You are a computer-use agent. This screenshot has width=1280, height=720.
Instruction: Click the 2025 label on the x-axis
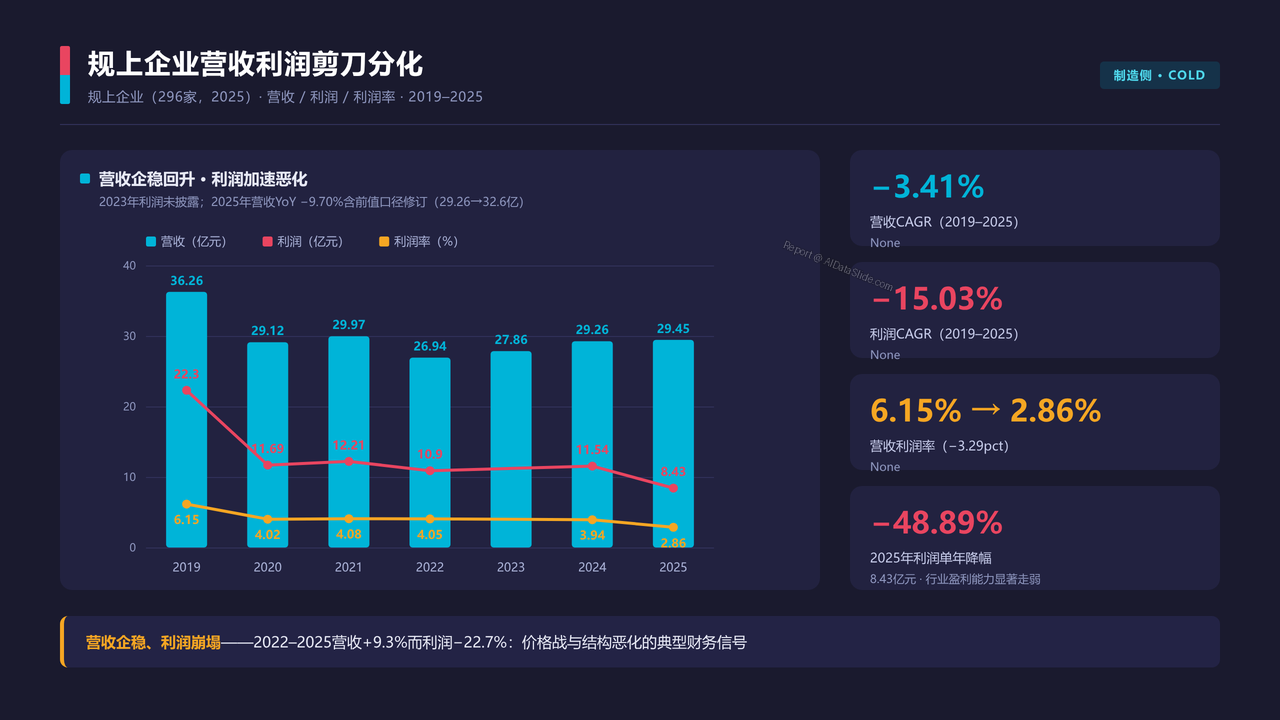click(673, 567)
